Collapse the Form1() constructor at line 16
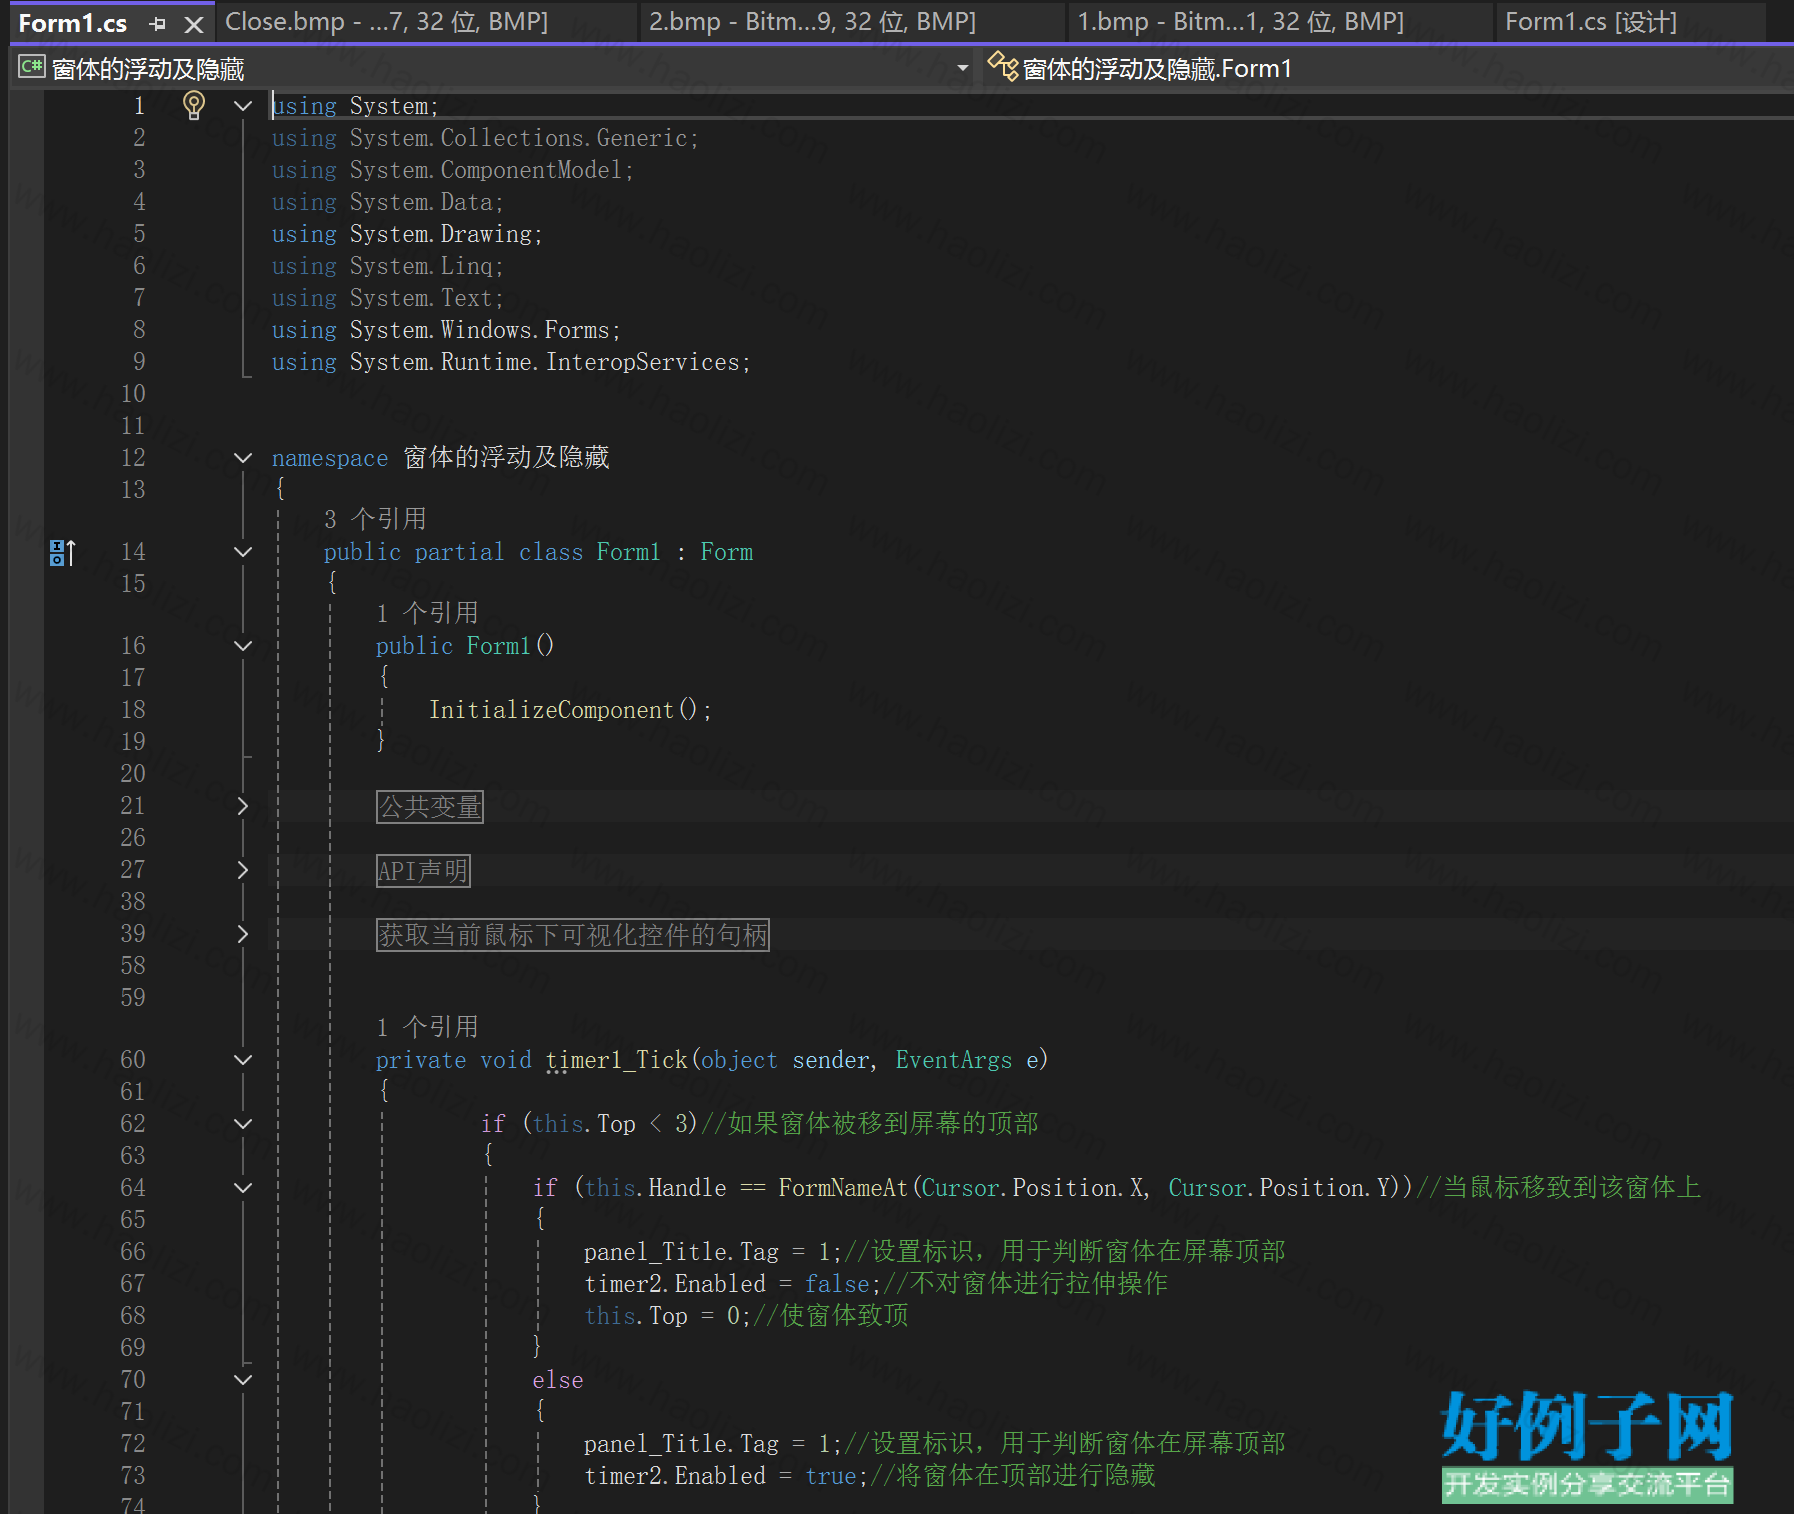 pos(243,646)
